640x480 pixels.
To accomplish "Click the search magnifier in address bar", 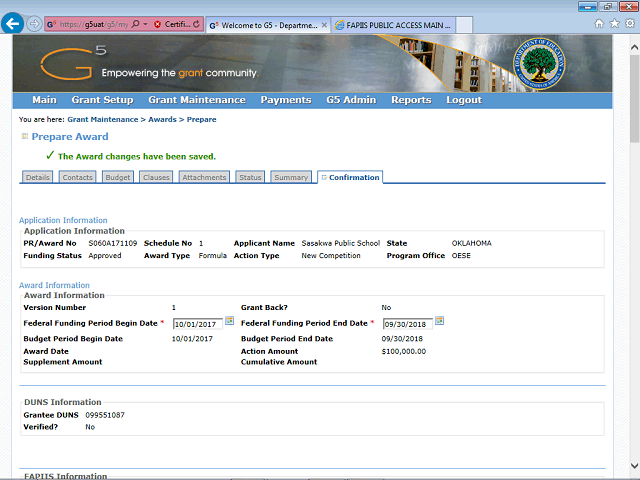I will coord(136,24).
